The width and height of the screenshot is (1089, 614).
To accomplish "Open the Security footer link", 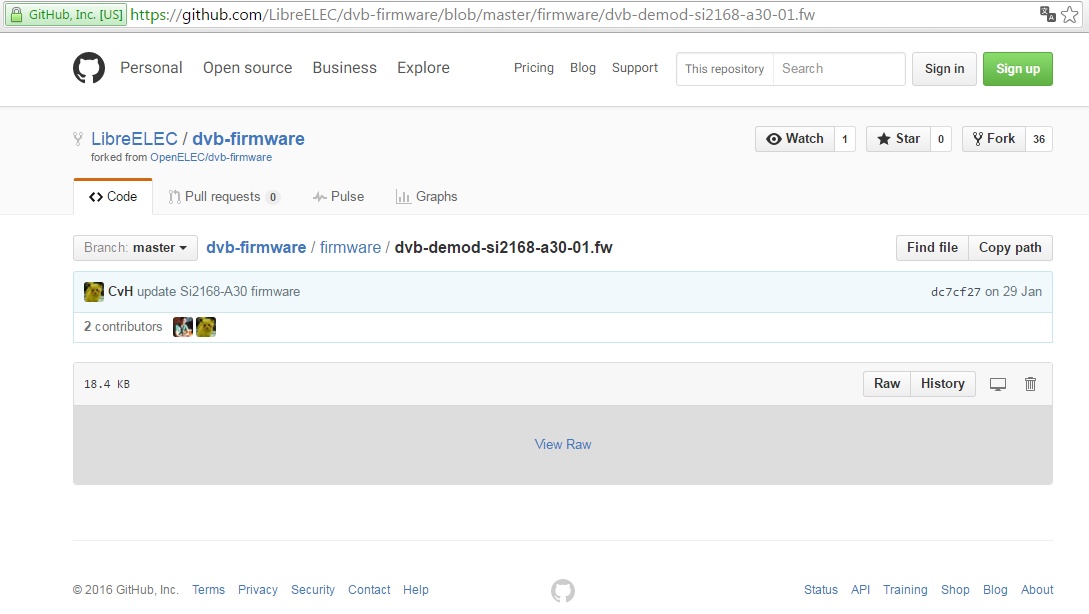I will click(x=313, y=590).
